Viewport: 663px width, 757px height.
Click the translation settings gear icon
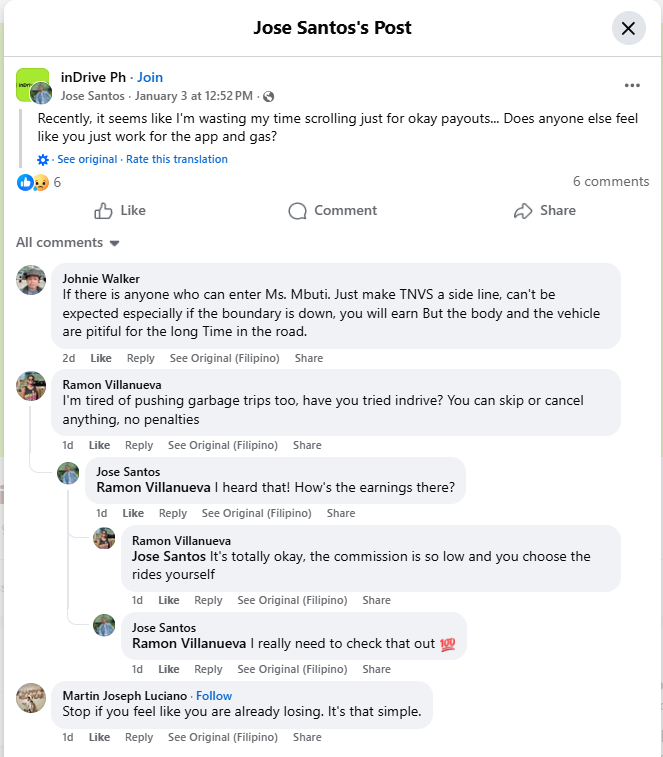tap(43, 160)
